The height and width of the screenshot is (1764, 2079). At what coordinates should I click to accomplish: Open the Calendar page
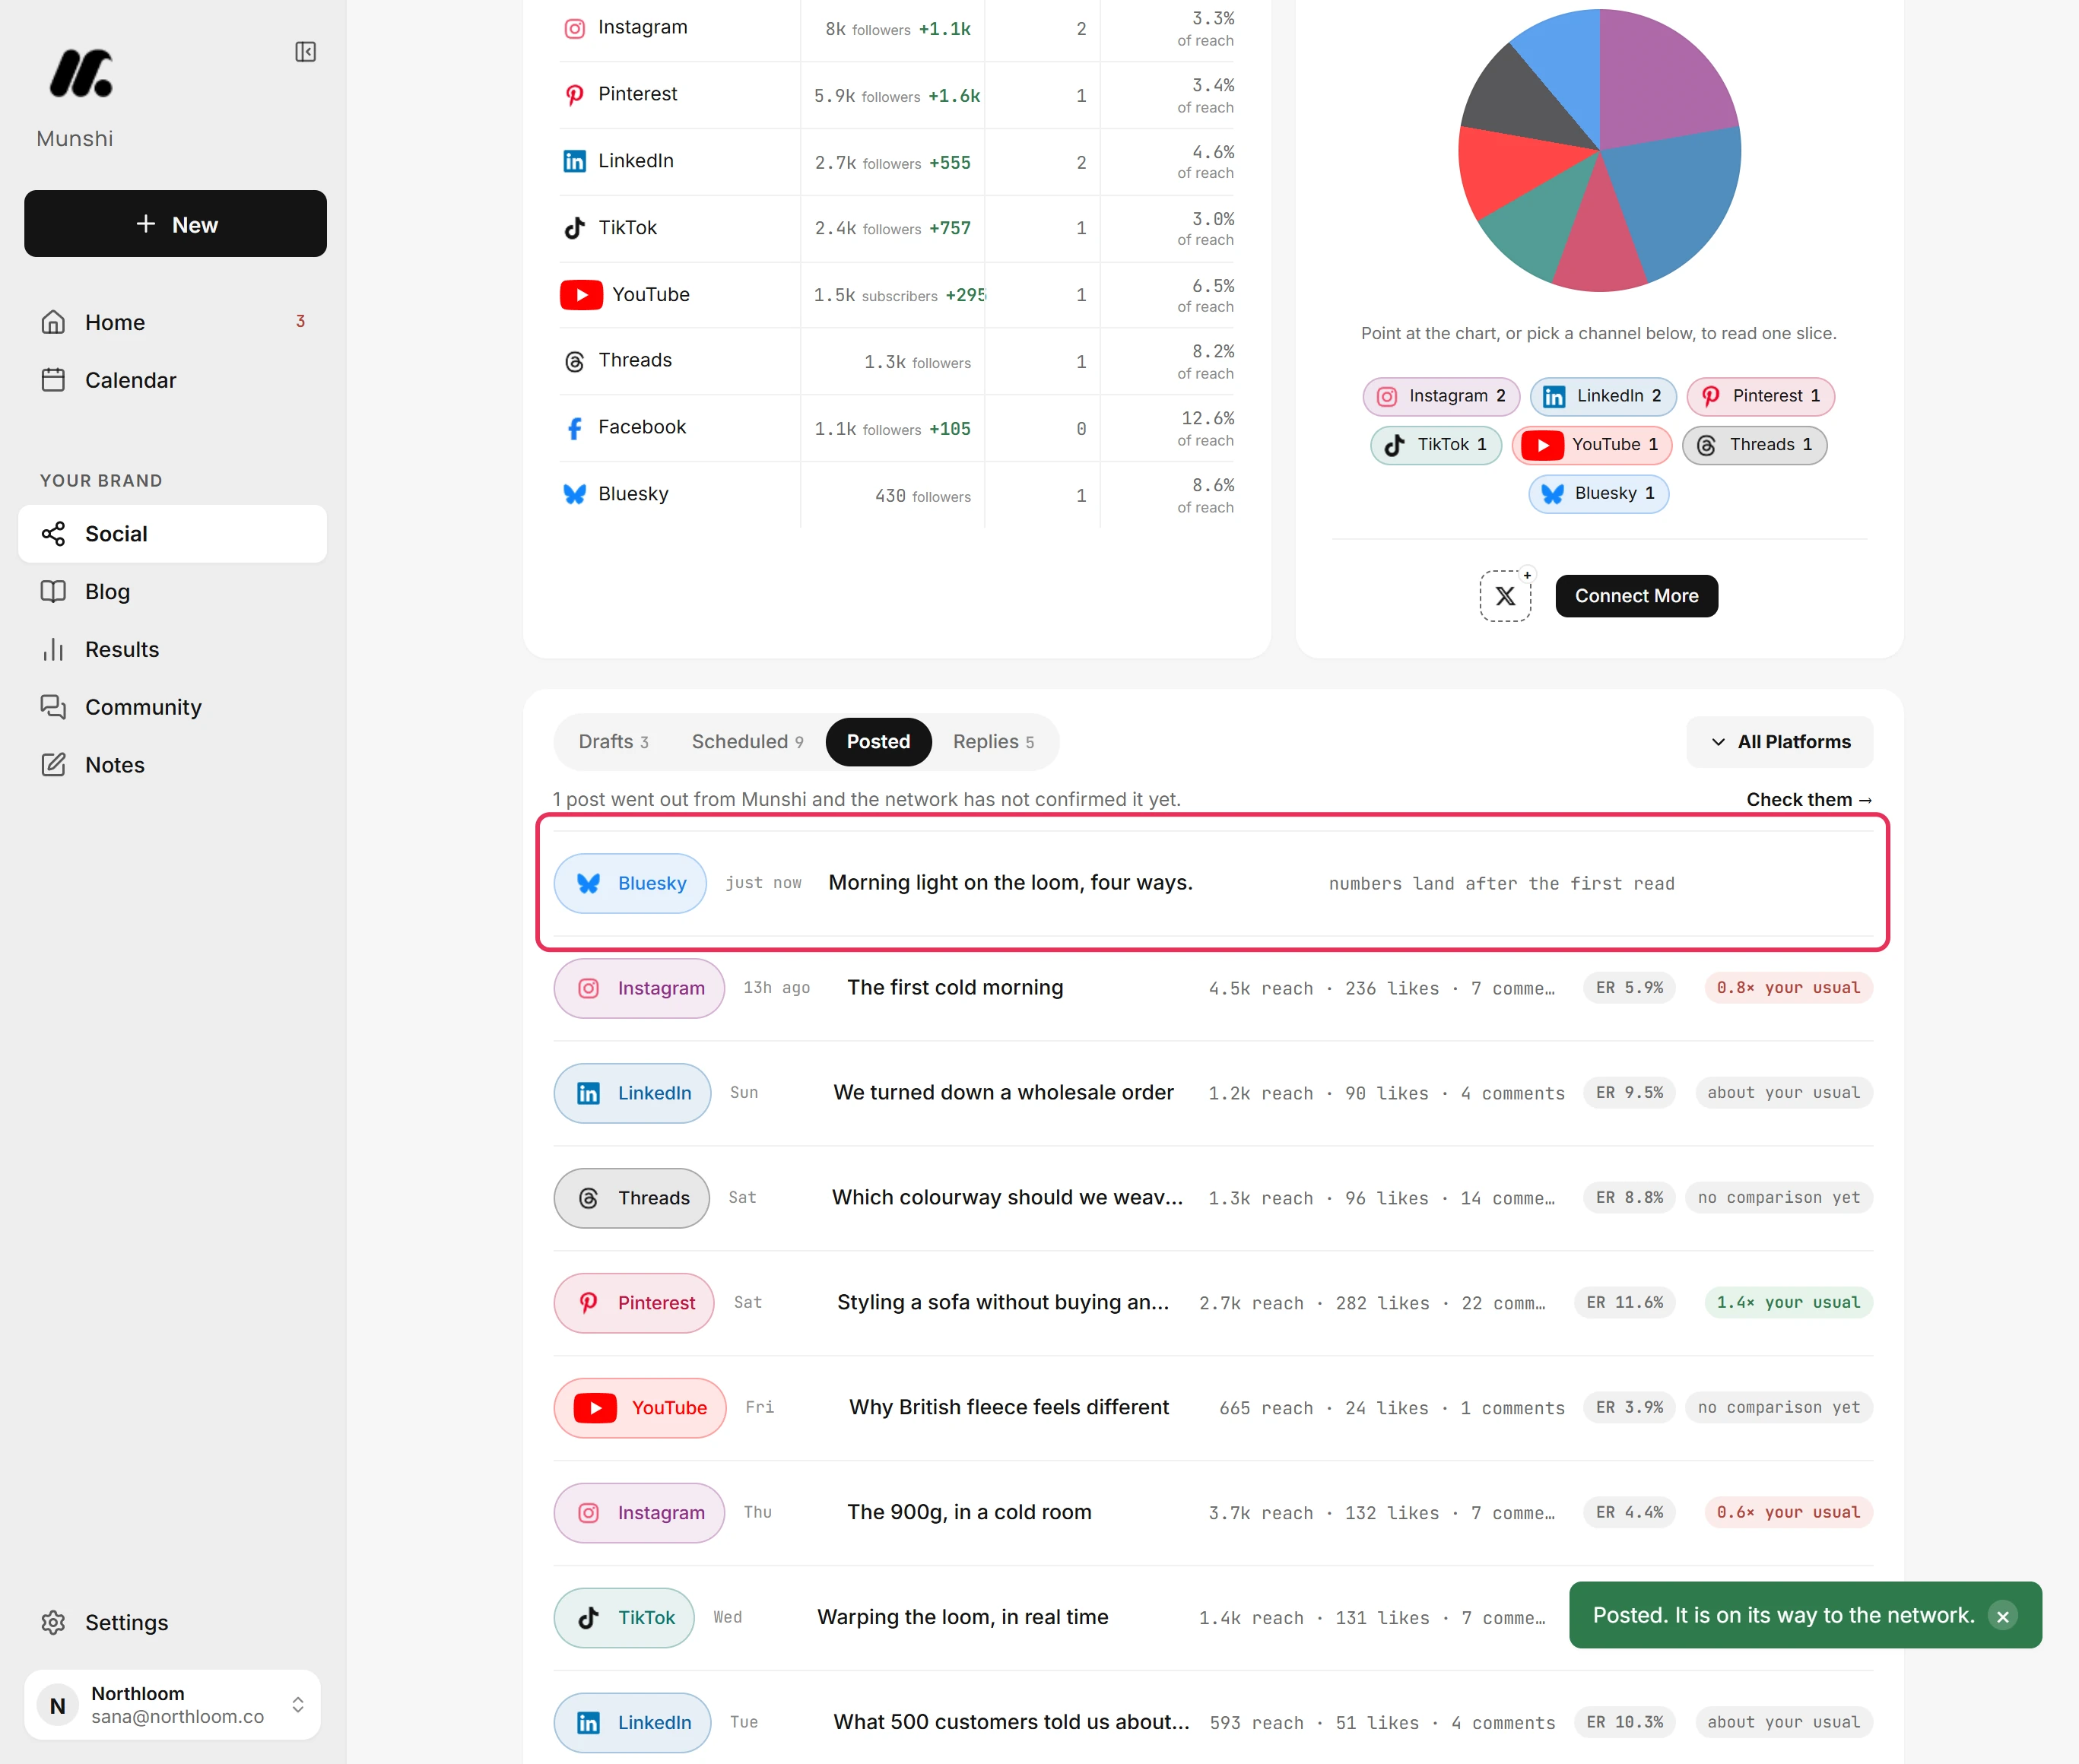pos(172,380)
